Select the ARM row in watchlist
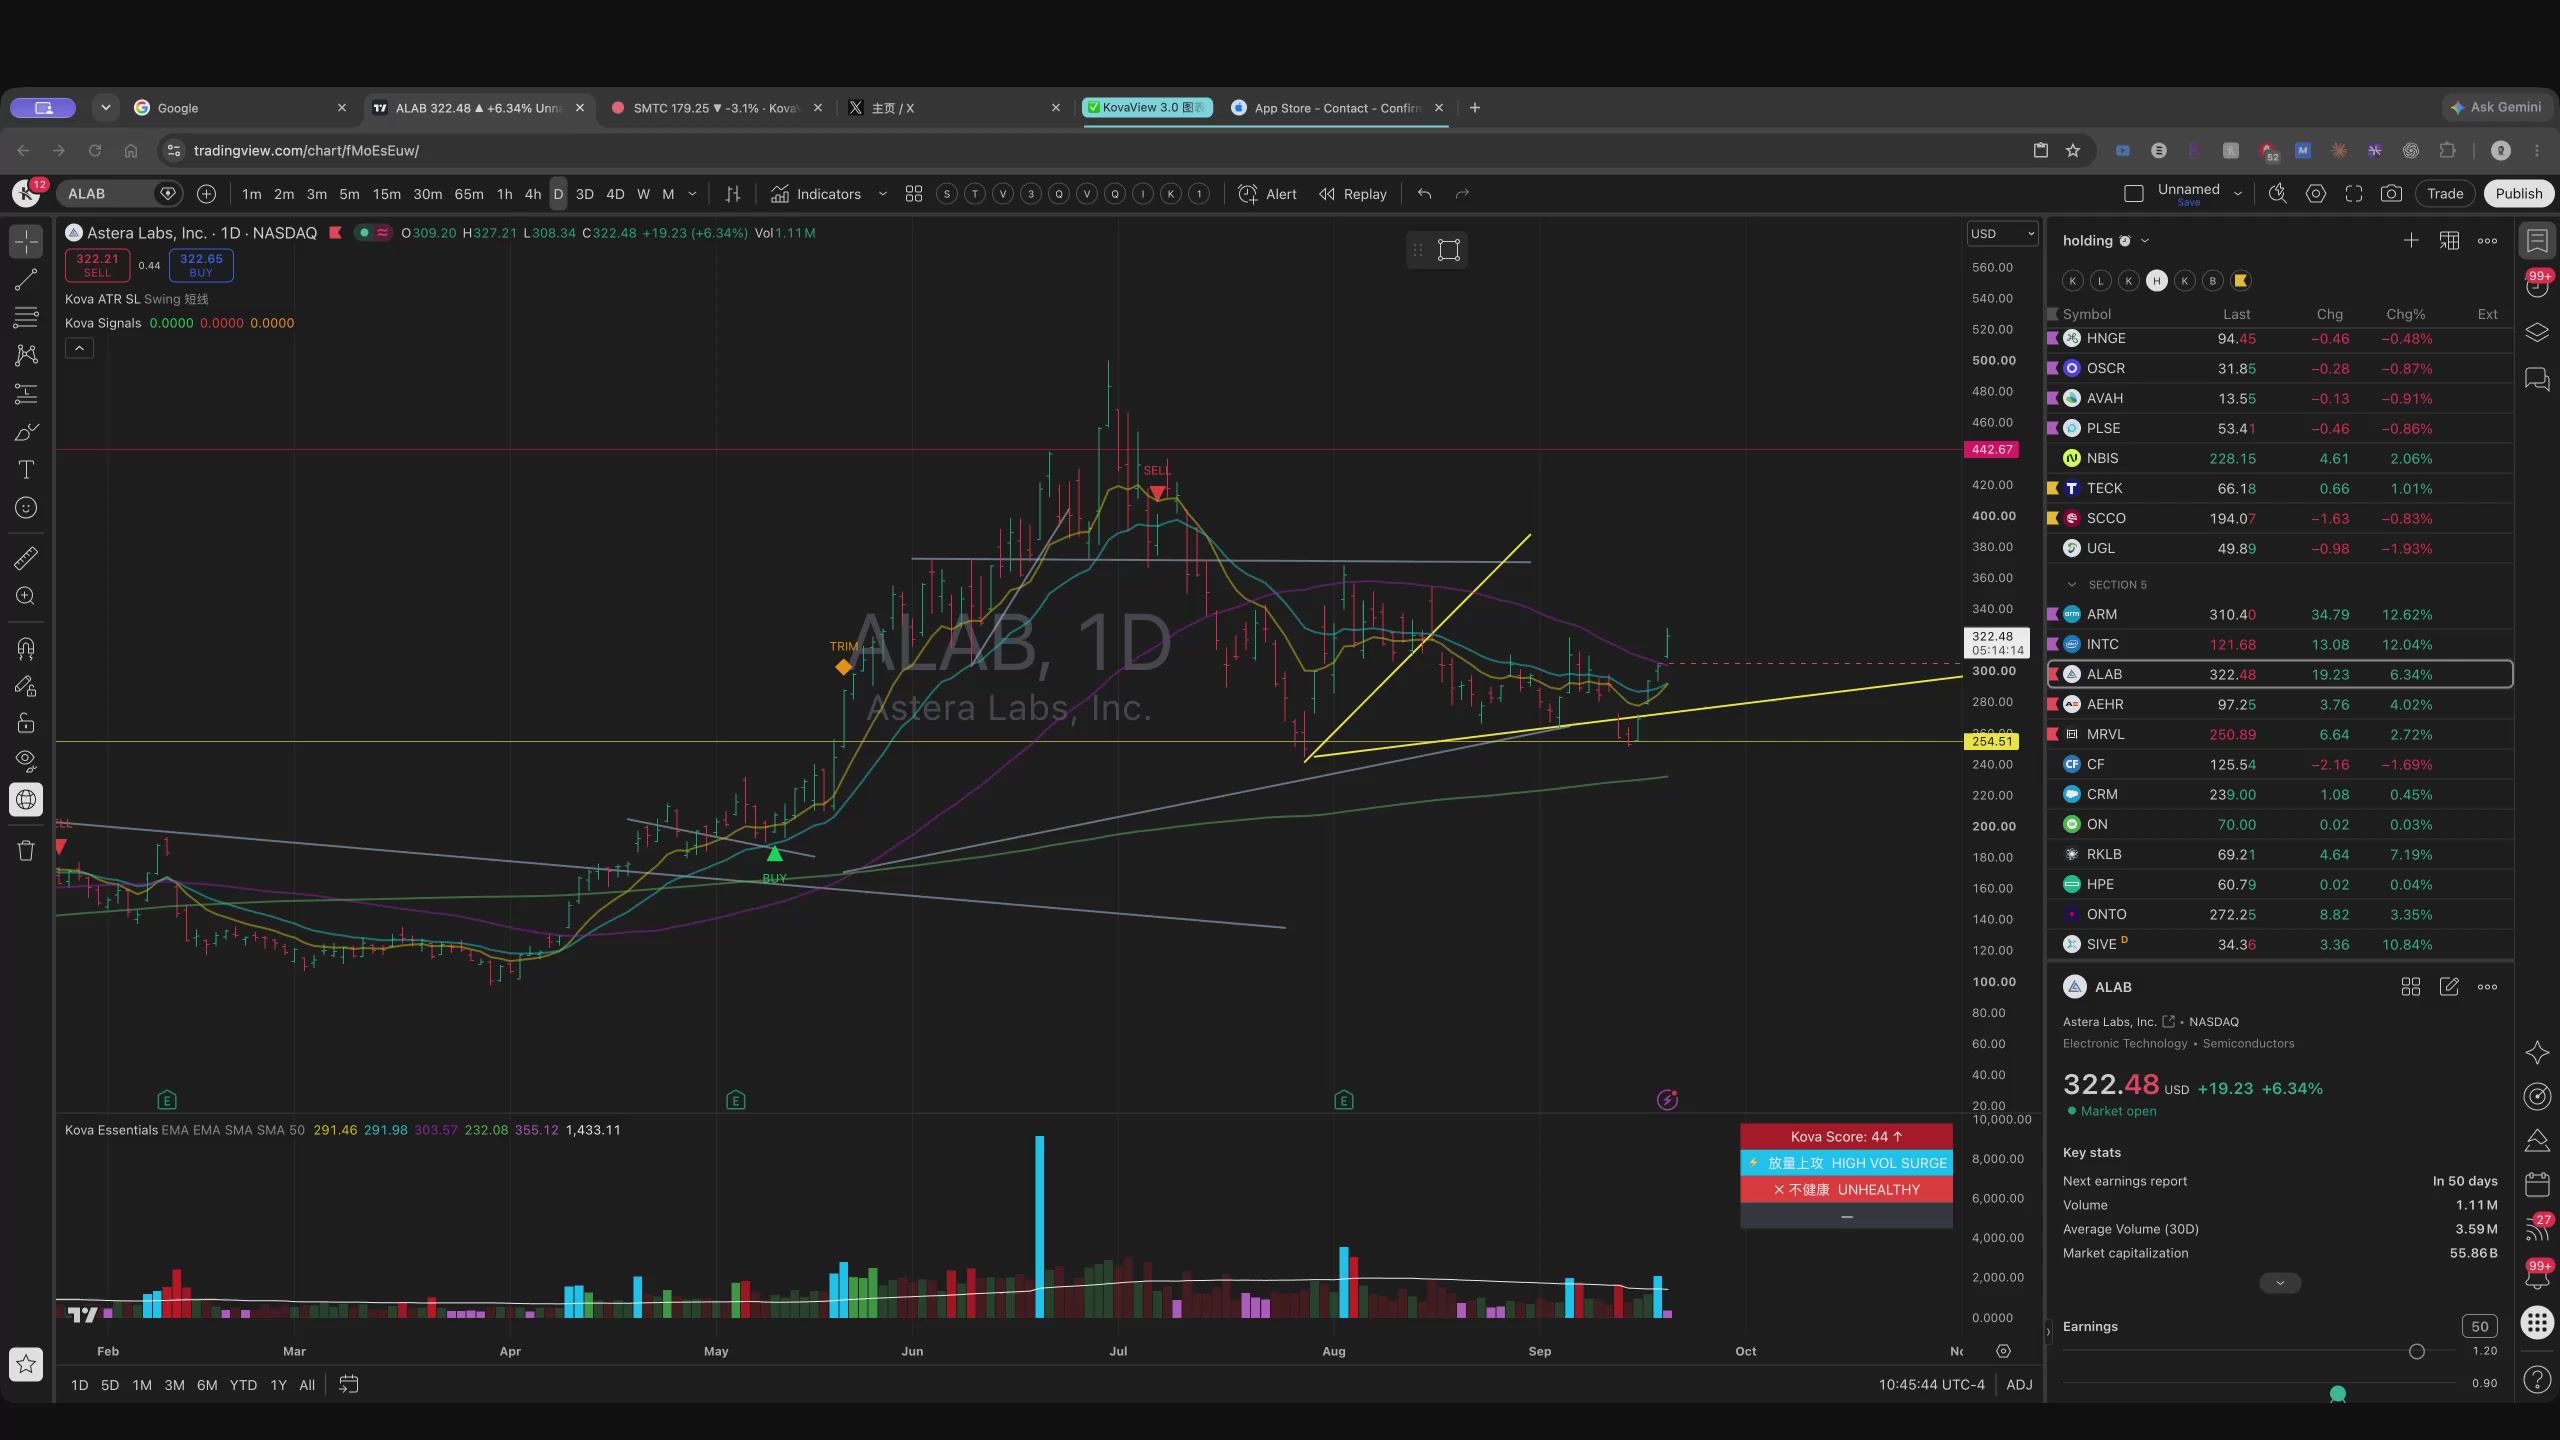This screenshot has height=1440, width=2560. click(x=2280, y=614)
